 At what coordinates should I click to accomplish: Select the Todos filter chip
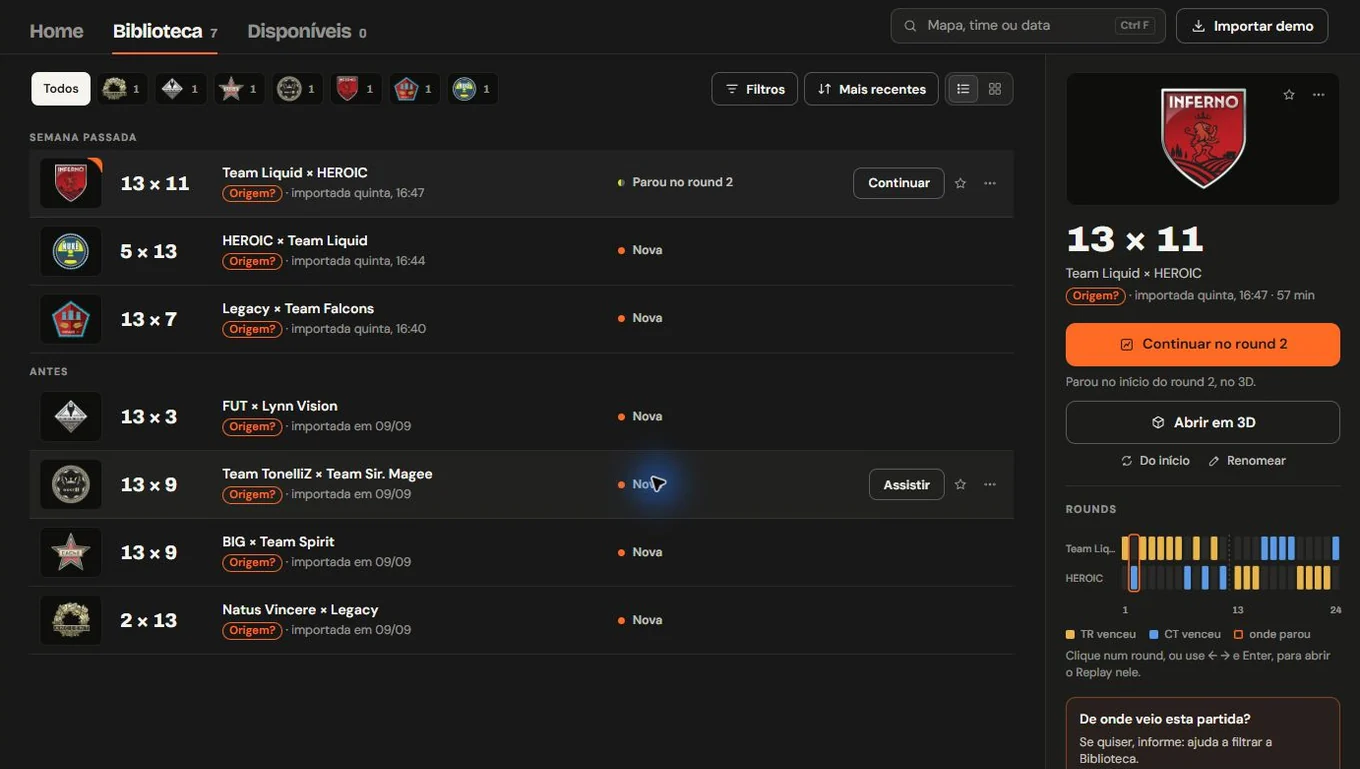[x=61, y=89]
